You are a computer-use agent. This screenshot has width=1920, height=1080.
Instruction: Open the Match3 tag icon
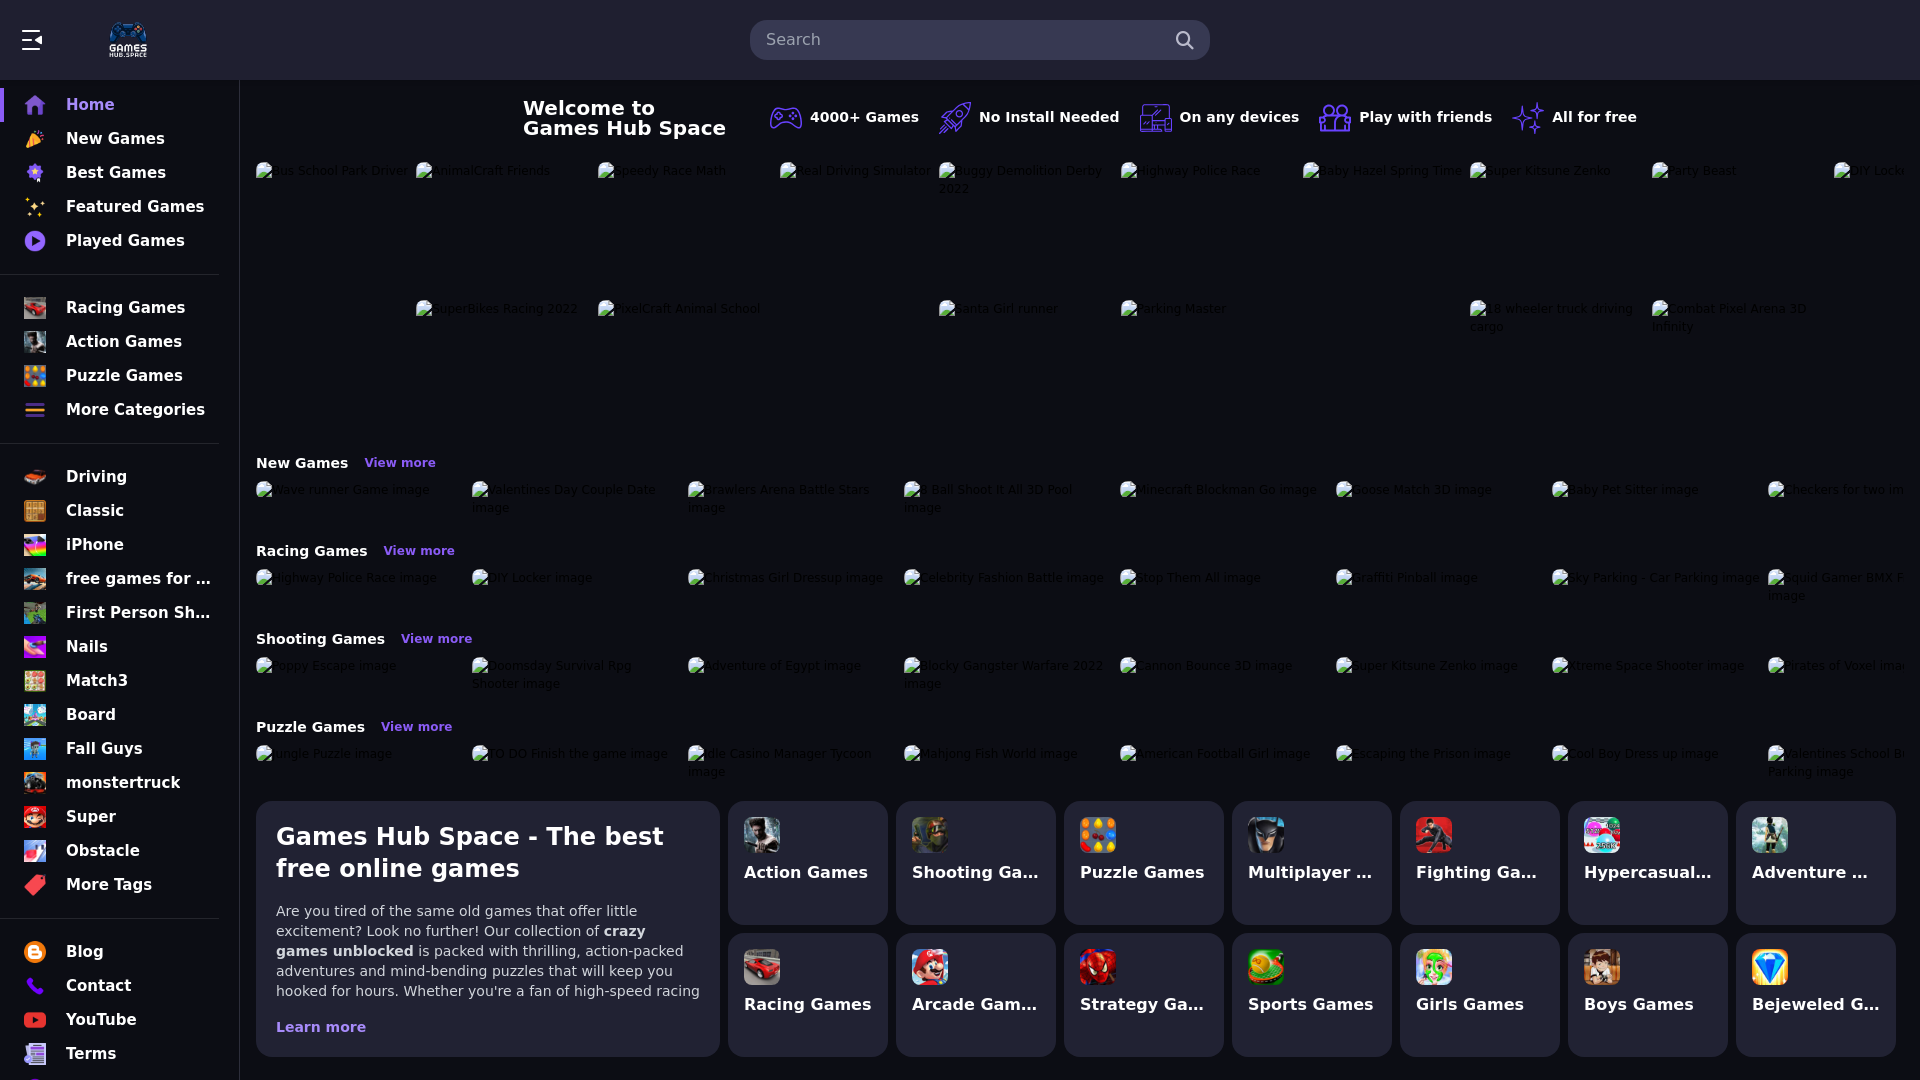[35, 681]
